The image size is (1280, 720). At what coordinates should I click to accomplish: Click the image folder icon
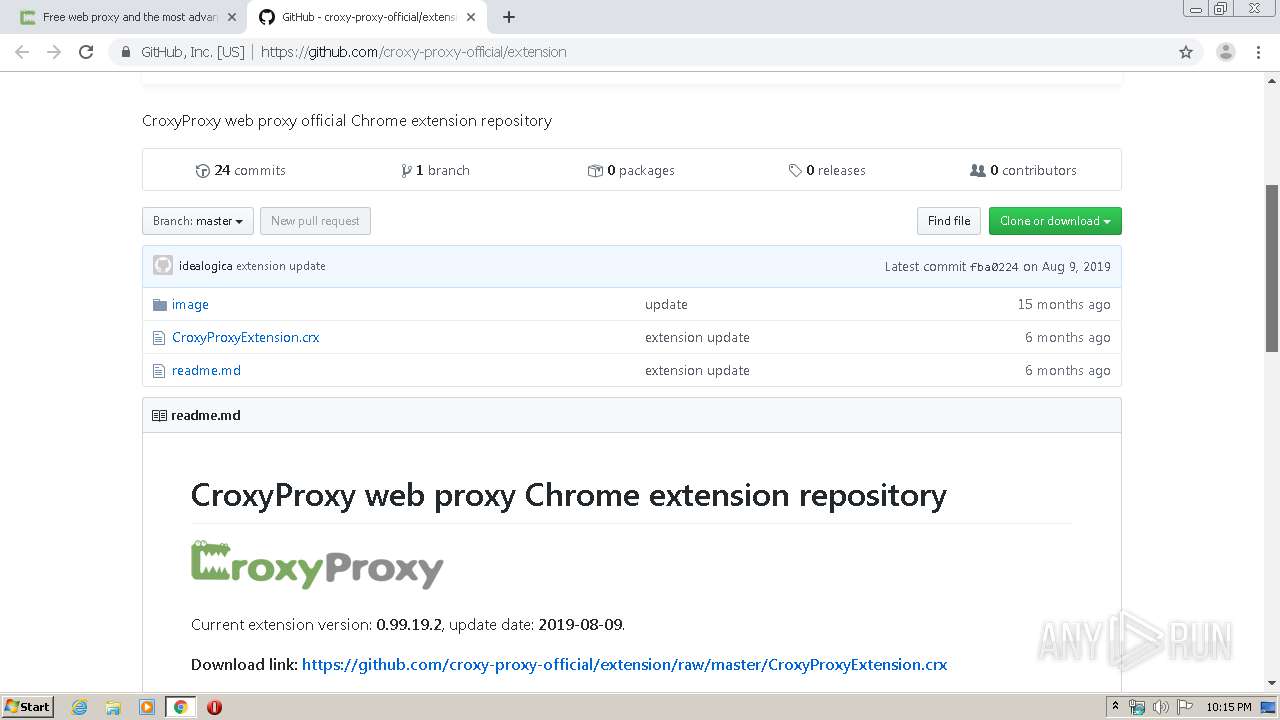coord(159,304)
